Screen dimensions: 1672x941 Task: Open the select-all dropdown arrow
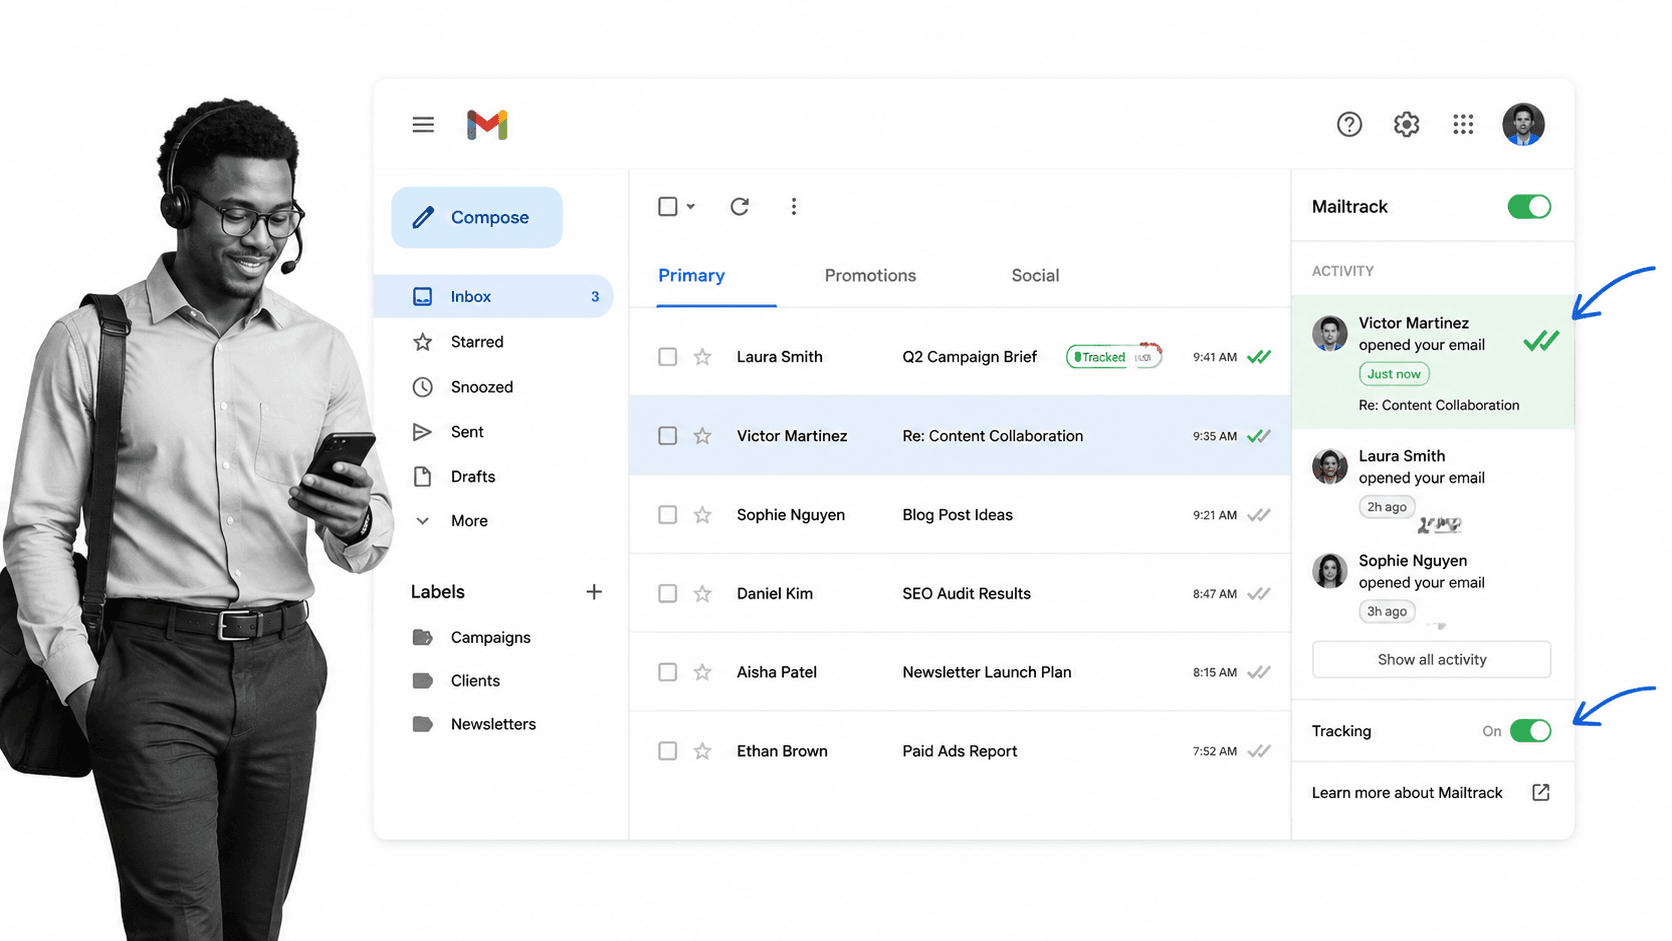point(691,207)
